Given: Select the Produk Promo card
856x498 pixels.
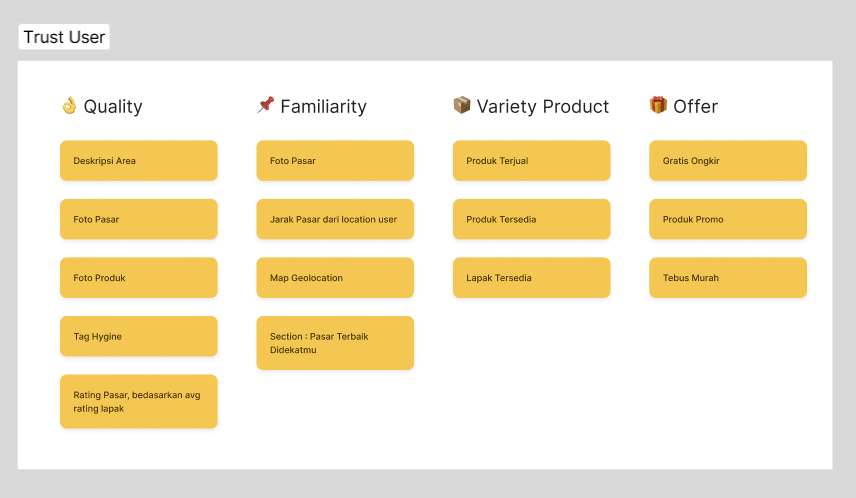Looking at the screenshot, I should [x=728, y=219].
